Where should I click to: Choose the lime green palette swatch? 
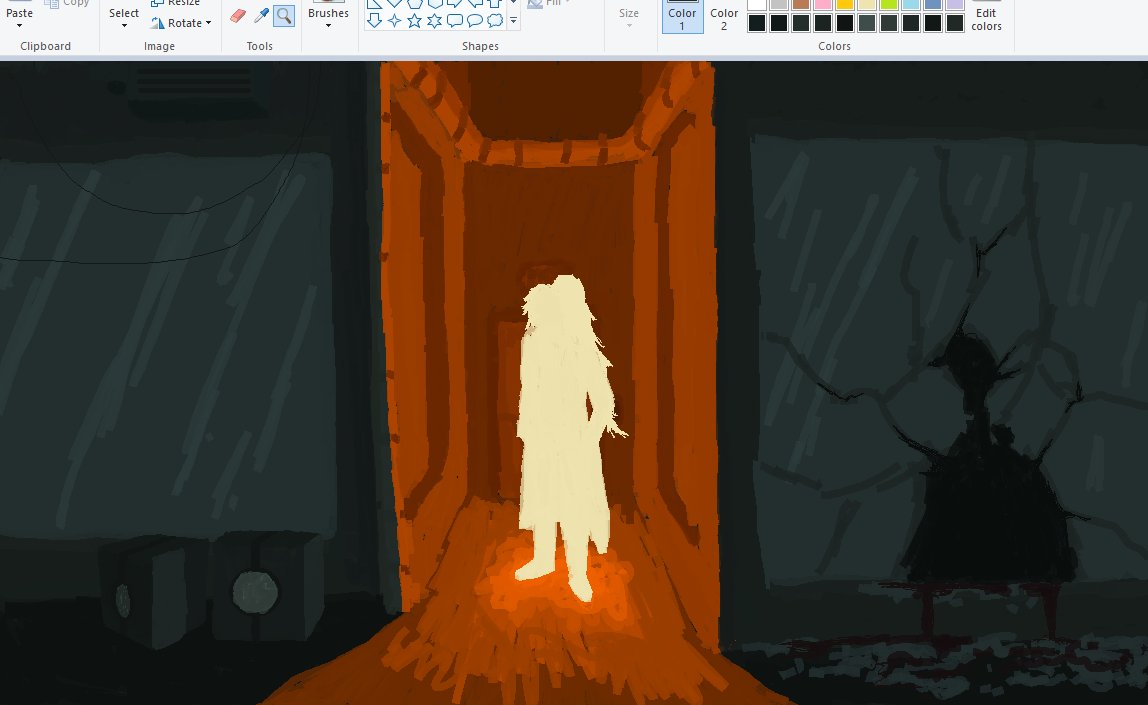(x=889, y=4)
